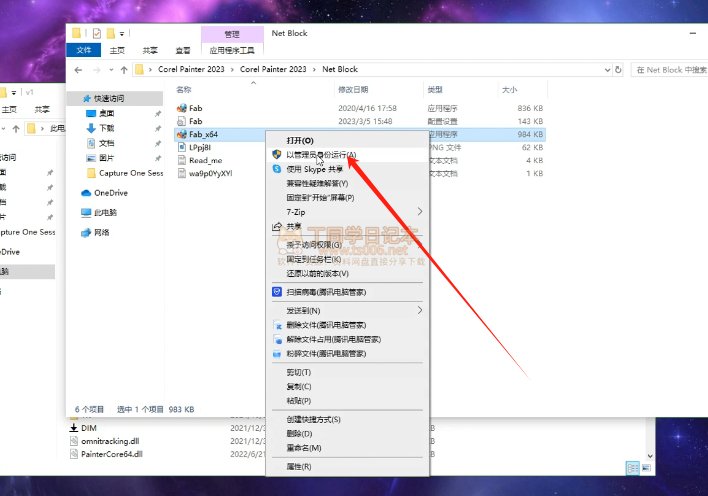The height and width of the screenshot is (496, 708).
Task: Click the new folder icon in quick access toolbar
Action: [x=110, y=33]
